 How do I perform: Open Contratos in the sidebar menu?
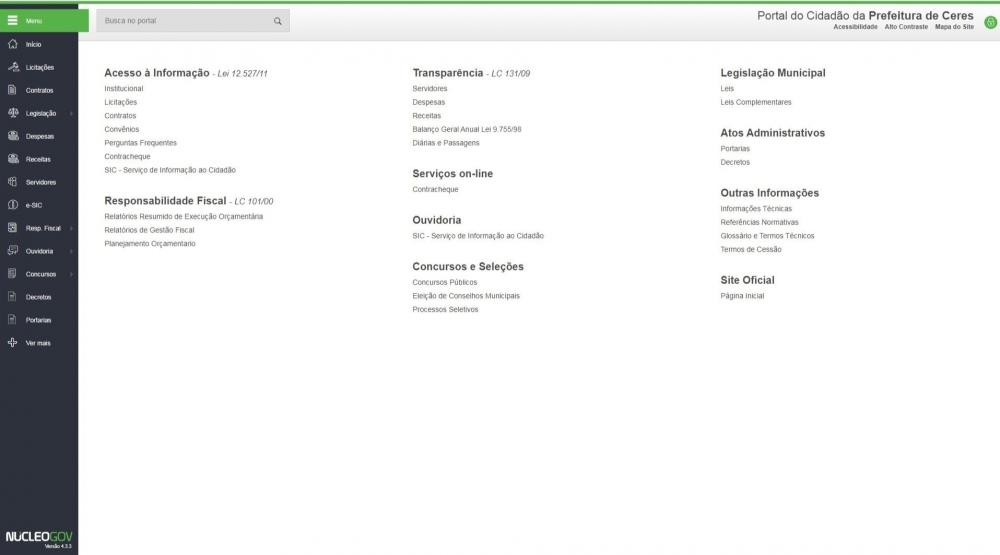pyautogui.click(x=39, y=90)
